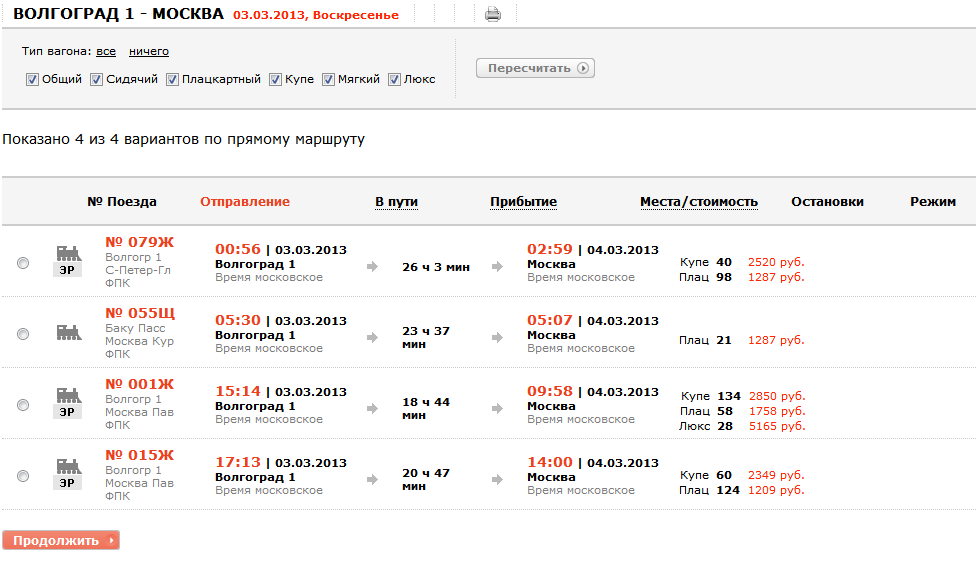Click train icon for train 001Ж
This screenshot has width=976, height=577.
click(x=68, y=394)
